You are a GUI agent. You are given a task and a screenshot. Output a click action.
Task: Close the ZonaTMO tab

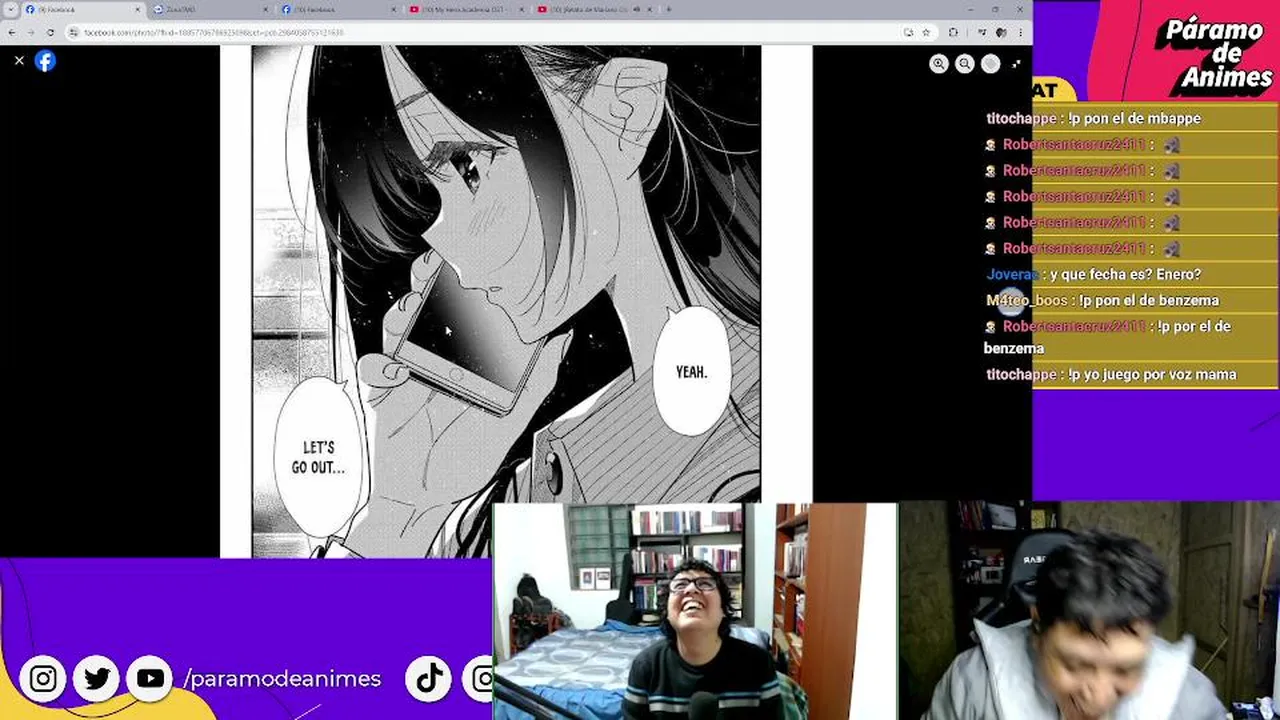click(x=265, y=9)
